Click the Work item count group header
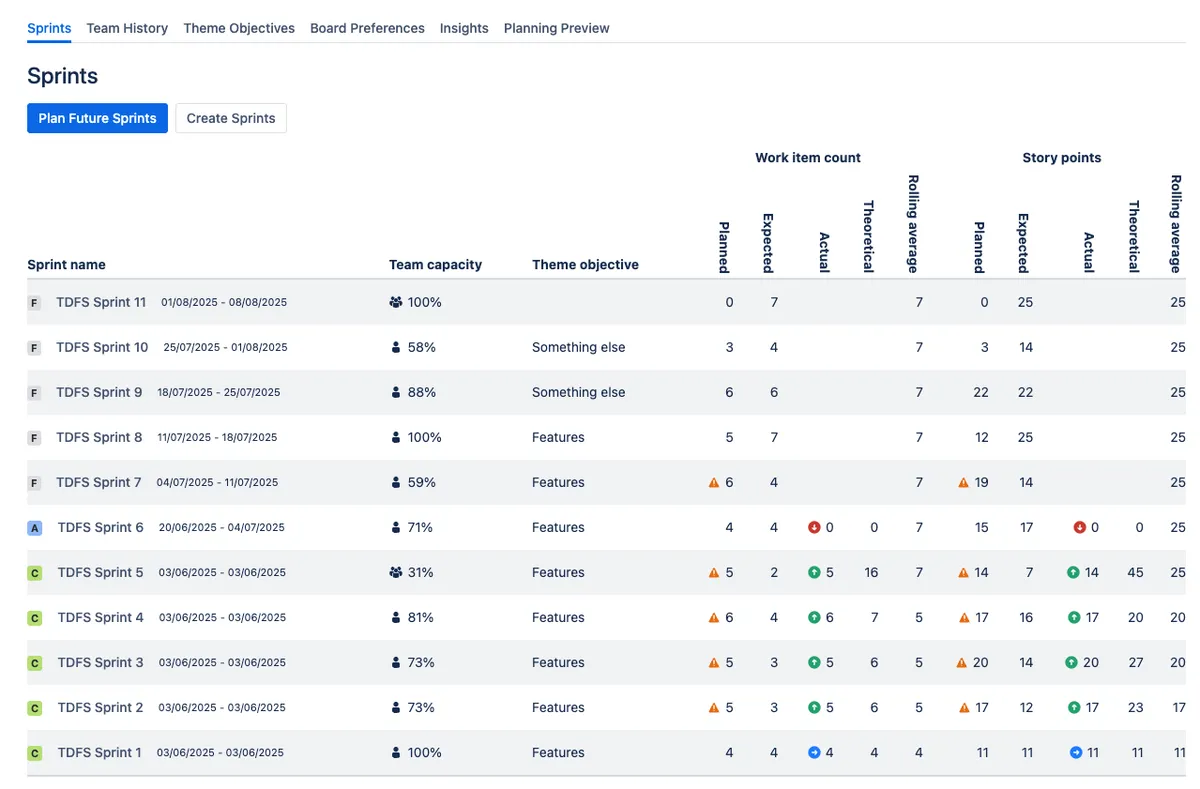This screenshot has width=1200, height=789. coord(808,157)
